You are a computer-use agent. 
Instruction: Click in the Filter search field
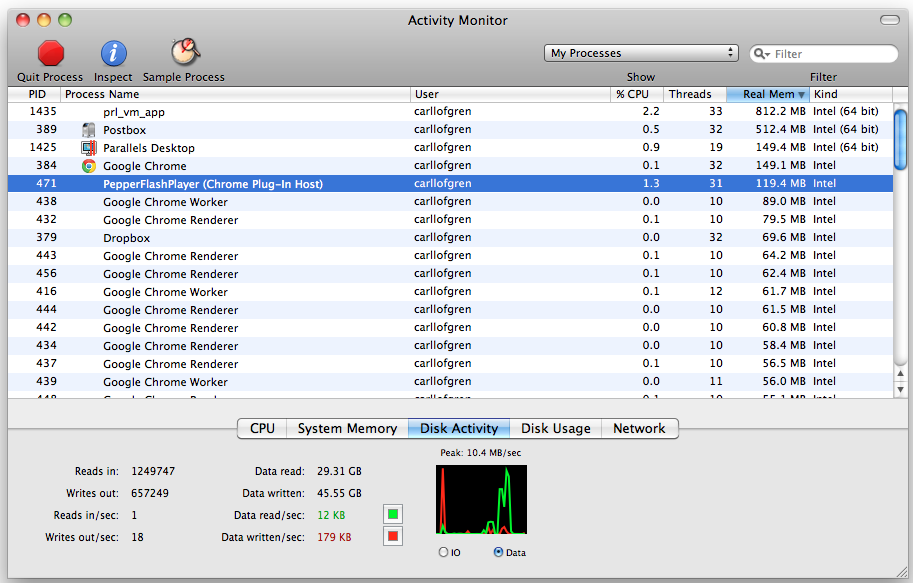(823, 54)
